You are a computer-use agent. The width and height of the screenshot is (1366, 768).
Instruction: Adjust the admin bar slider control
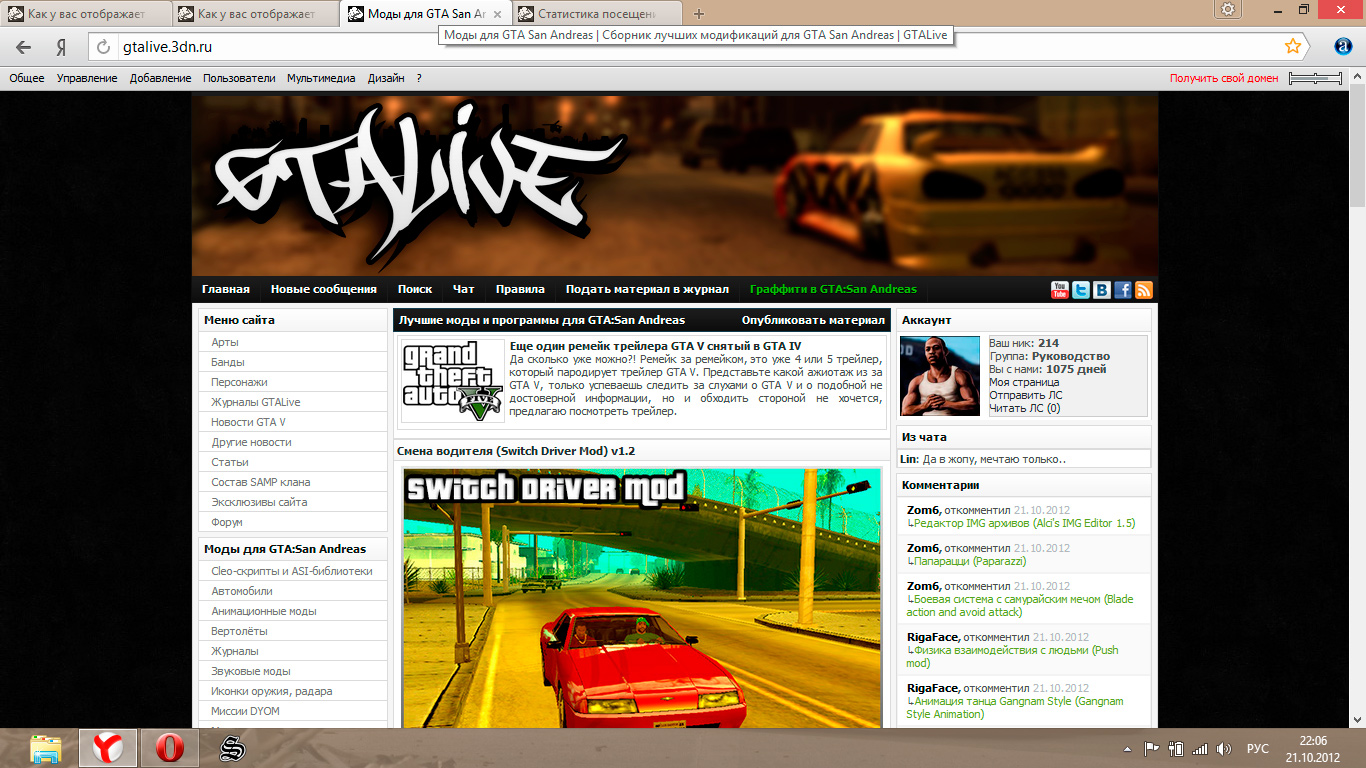1315,78
